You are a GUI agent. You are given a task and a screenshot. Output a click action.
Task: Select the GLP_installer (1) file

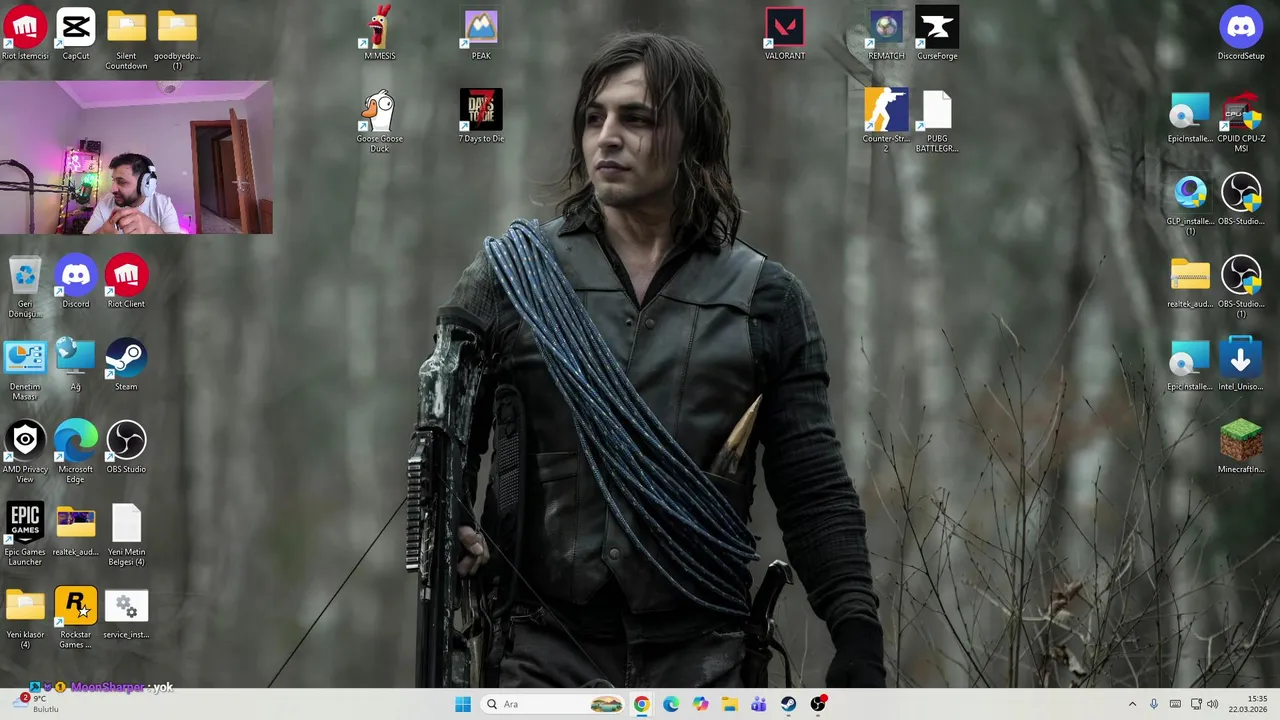tap(1190, 205)
